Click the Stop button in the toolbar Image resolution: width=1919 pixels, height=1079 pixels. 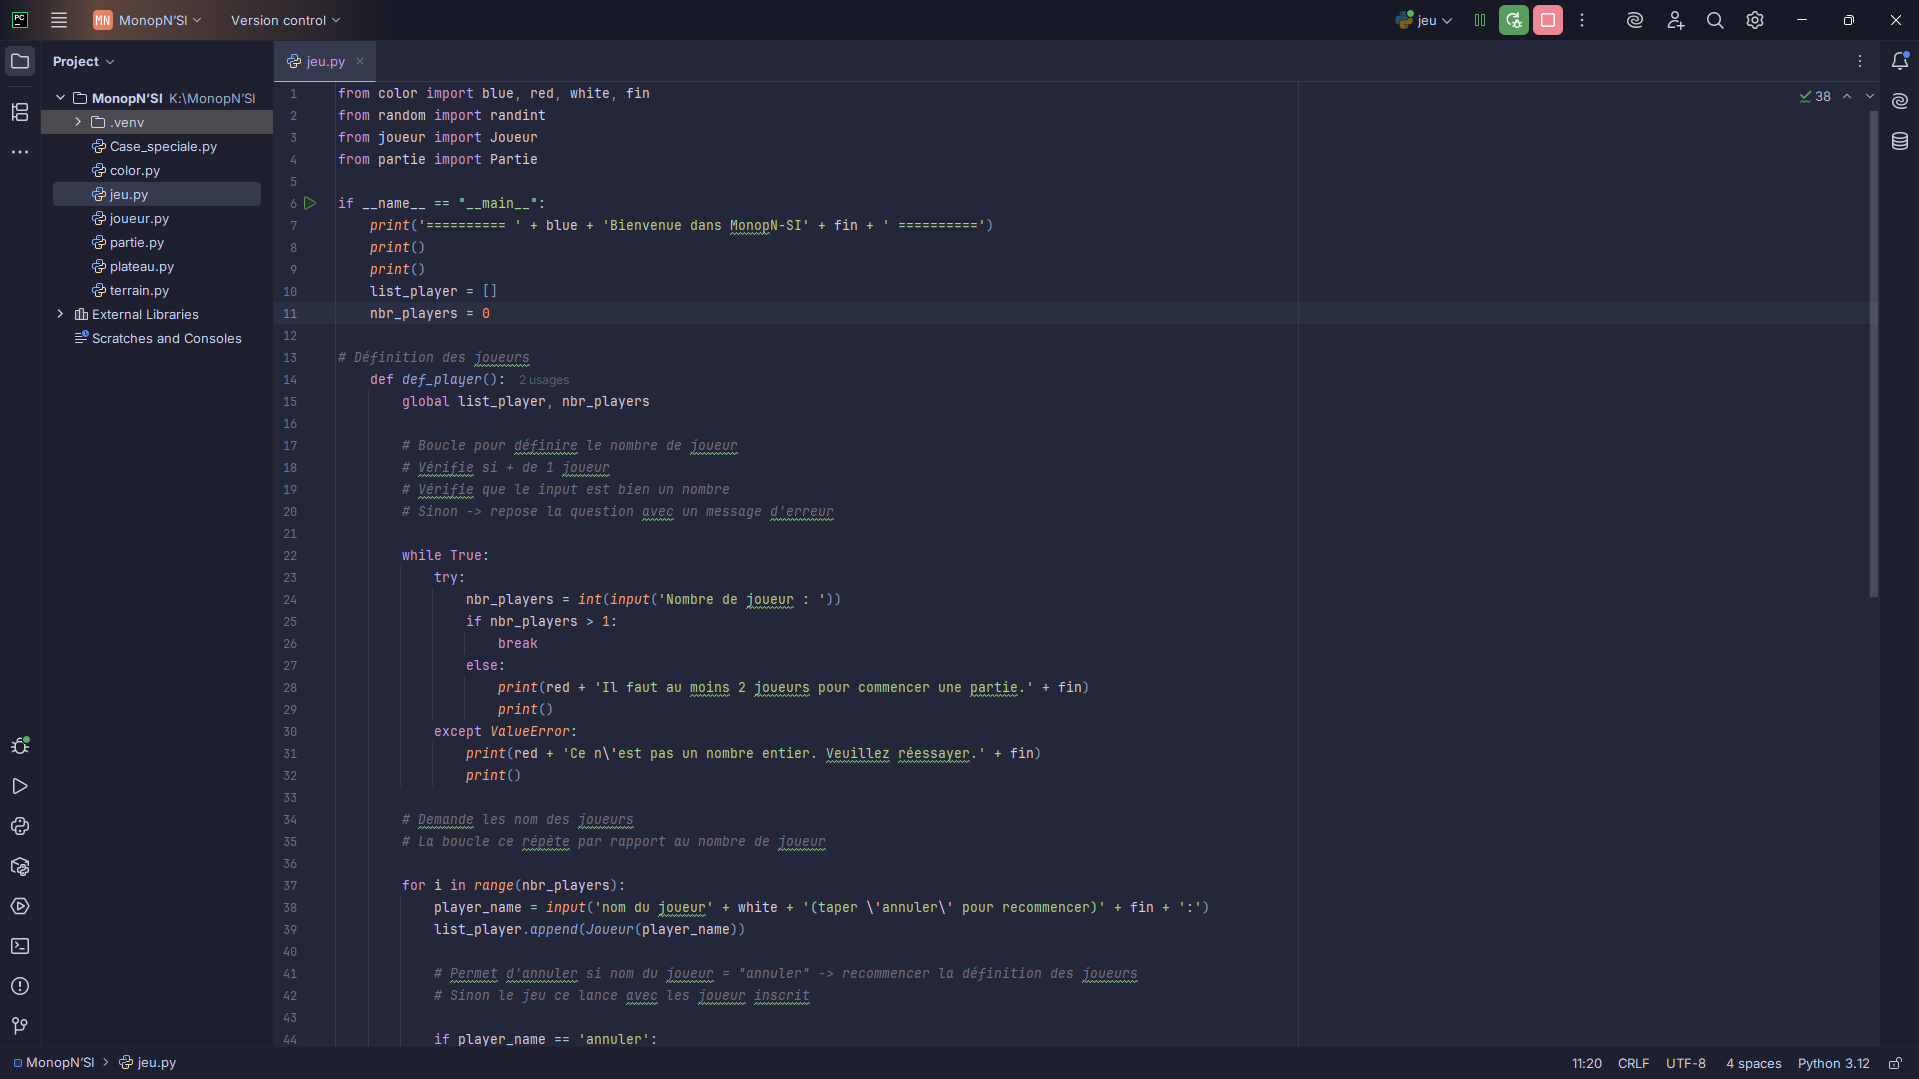[1548, 20]
